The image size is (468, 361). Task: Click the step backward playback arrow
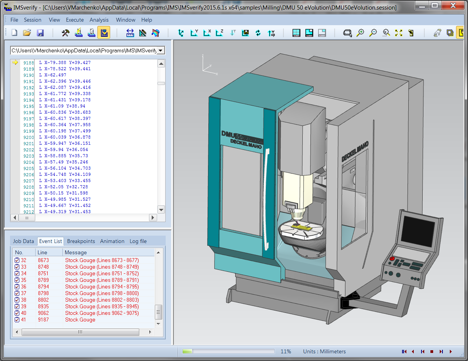[x=413, y=351]
